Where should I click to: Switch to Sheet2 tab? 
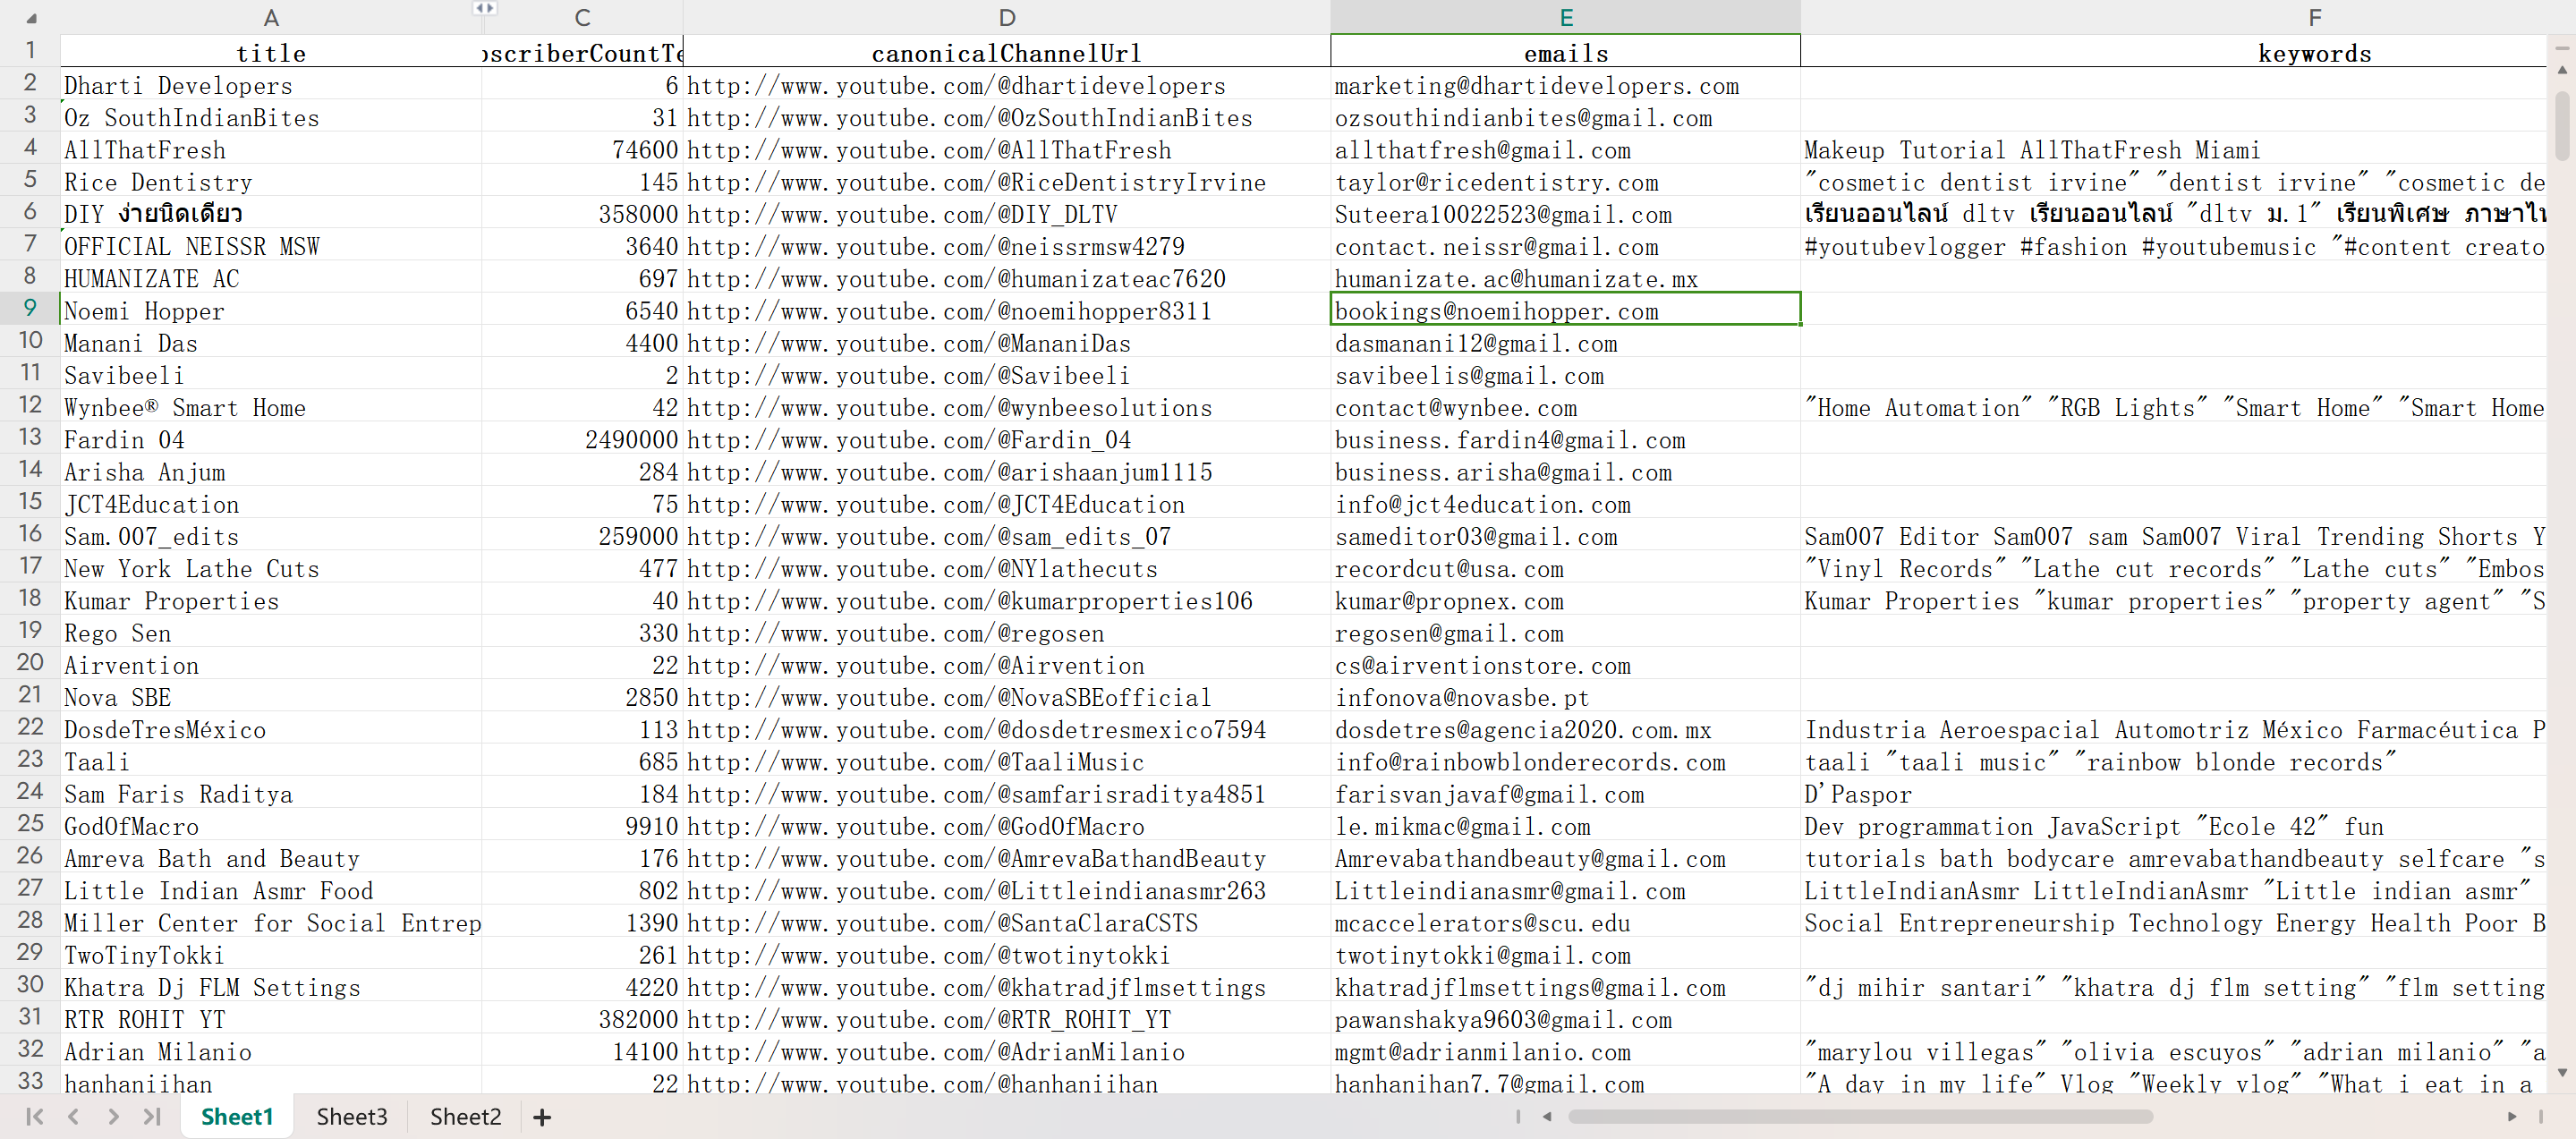(465, 1117)
